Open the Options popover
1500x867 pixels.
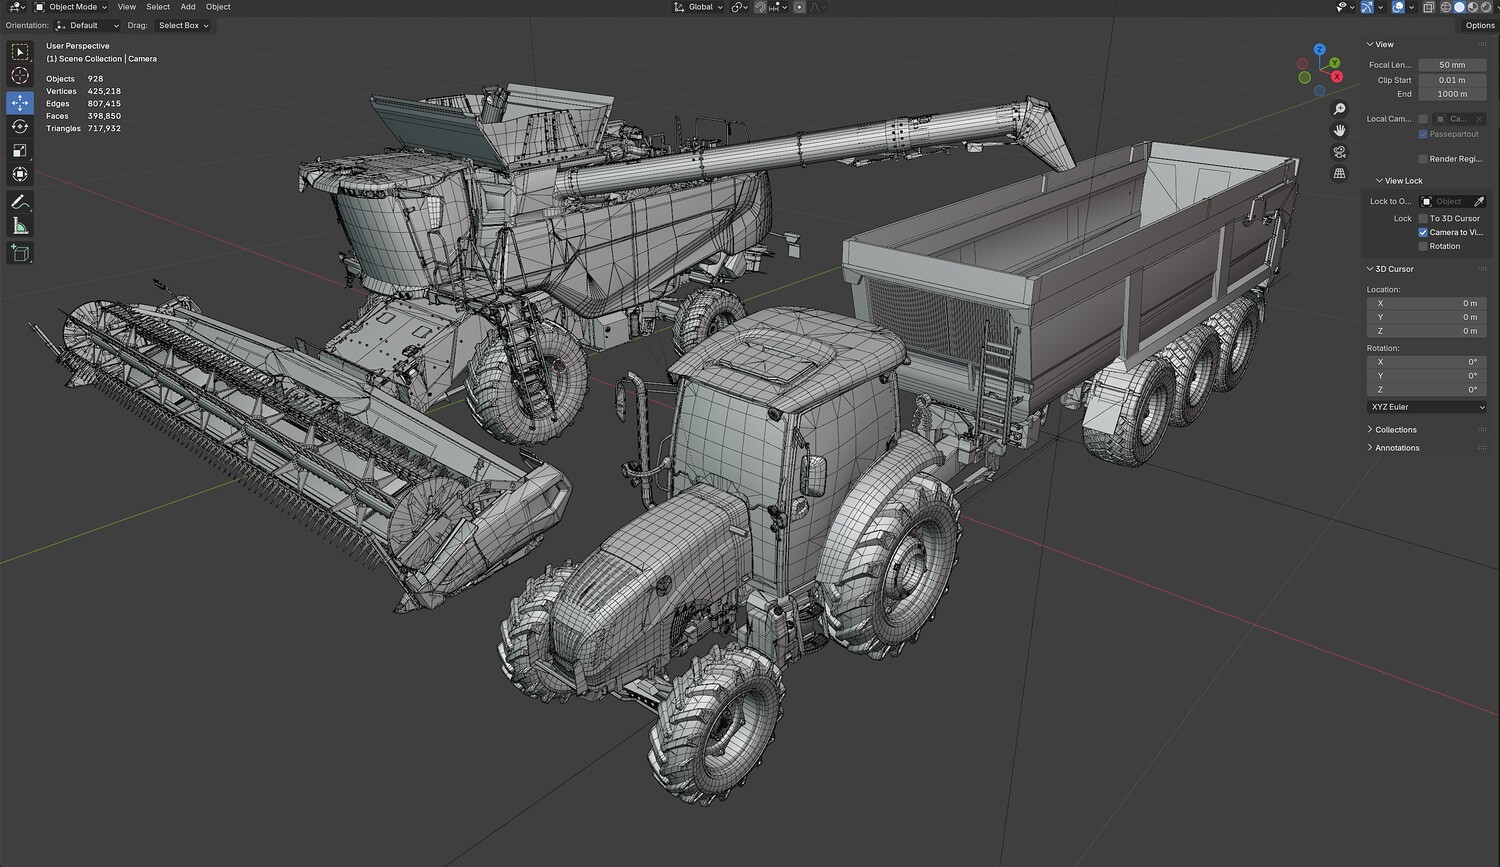(x=1480, y=26)
